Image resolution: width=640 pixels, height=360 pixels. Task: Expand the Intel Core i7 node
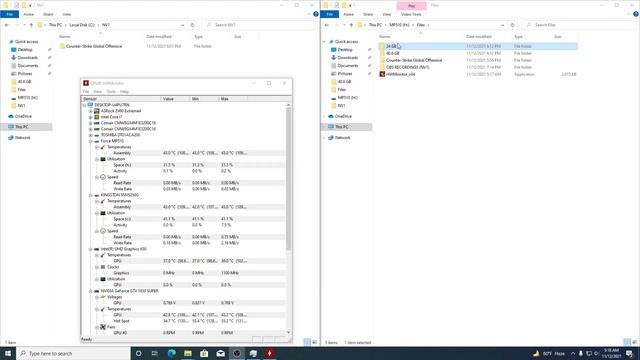(91, 117)
